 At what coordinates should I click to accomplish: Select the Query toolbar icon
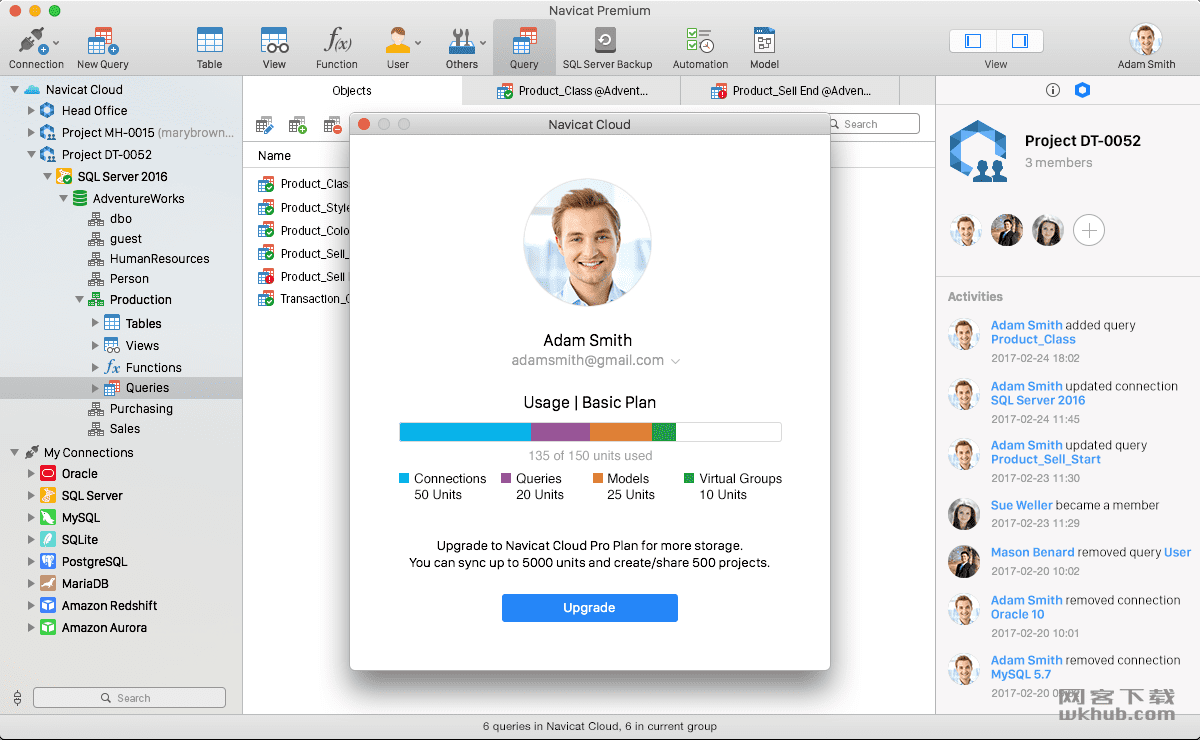click(524, 42)
